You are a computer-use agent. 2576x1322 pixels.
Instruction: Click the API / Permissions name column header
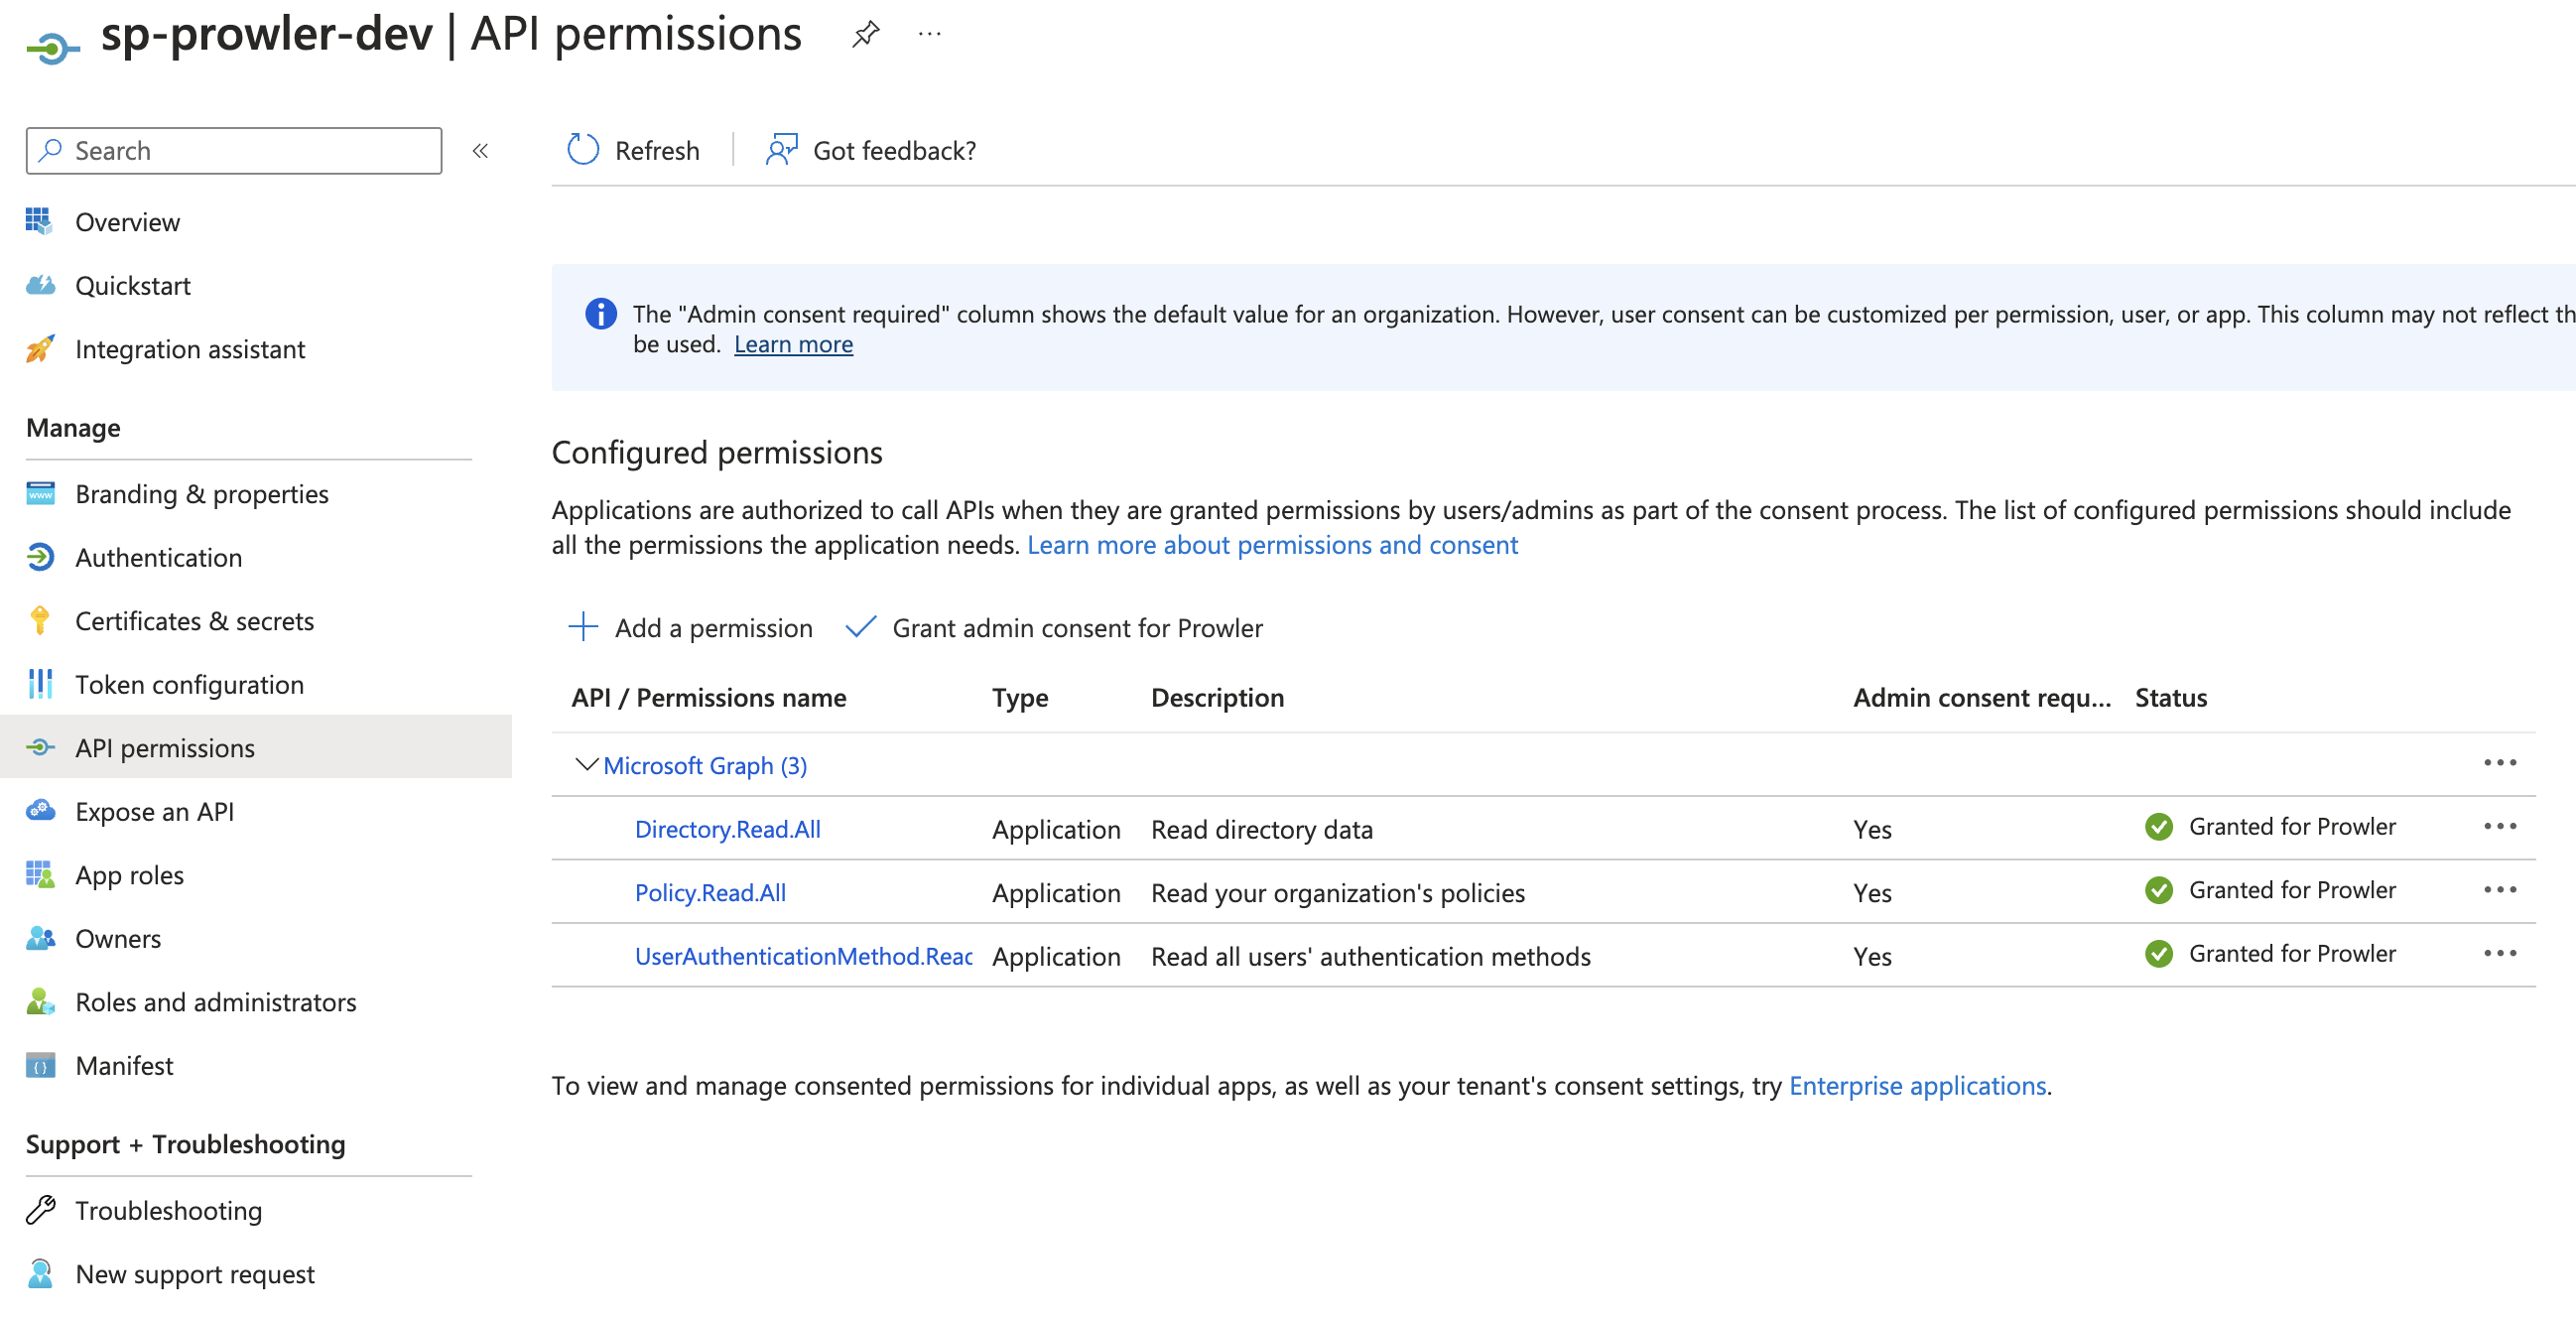tap(708, 697)
